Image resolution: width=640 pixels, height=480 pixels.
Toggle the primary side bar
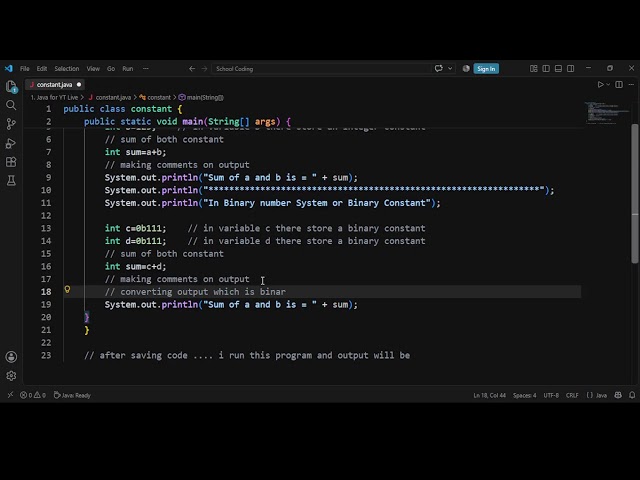click(546, 69)
